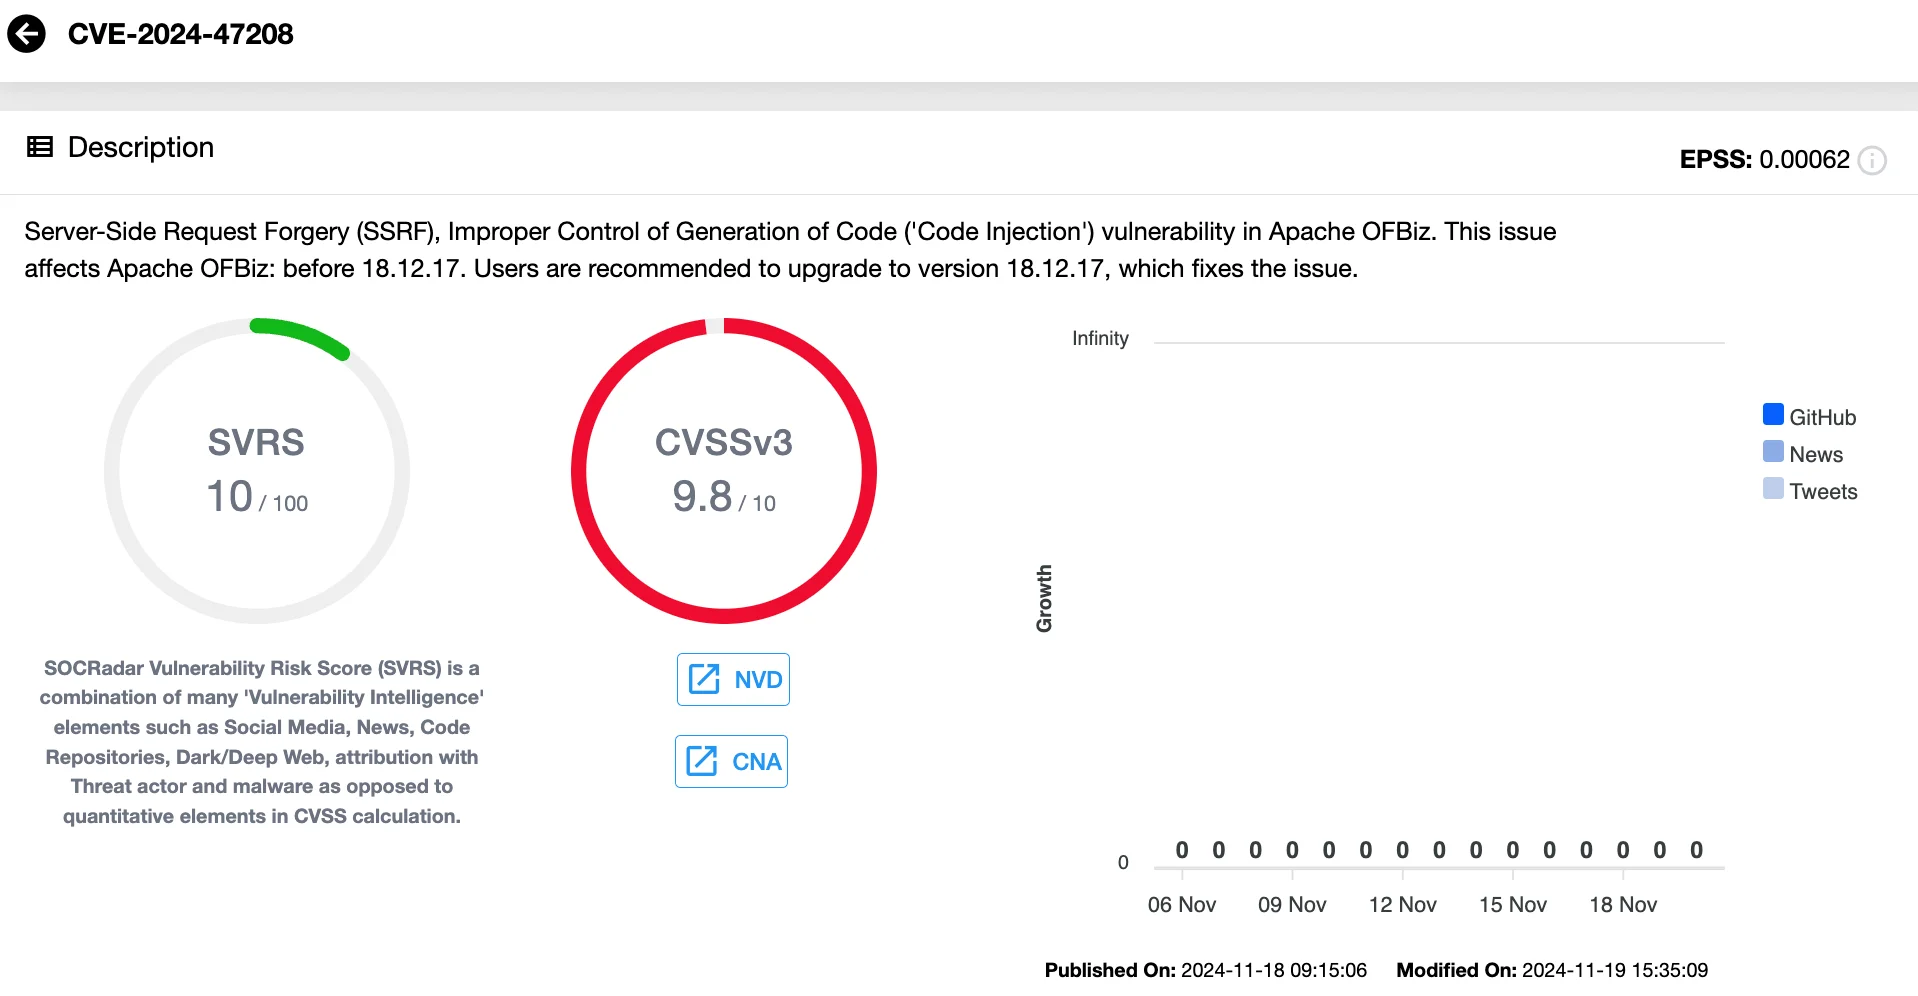
Task: Select the Published On timestamp
Action: tap(1205, 970)
